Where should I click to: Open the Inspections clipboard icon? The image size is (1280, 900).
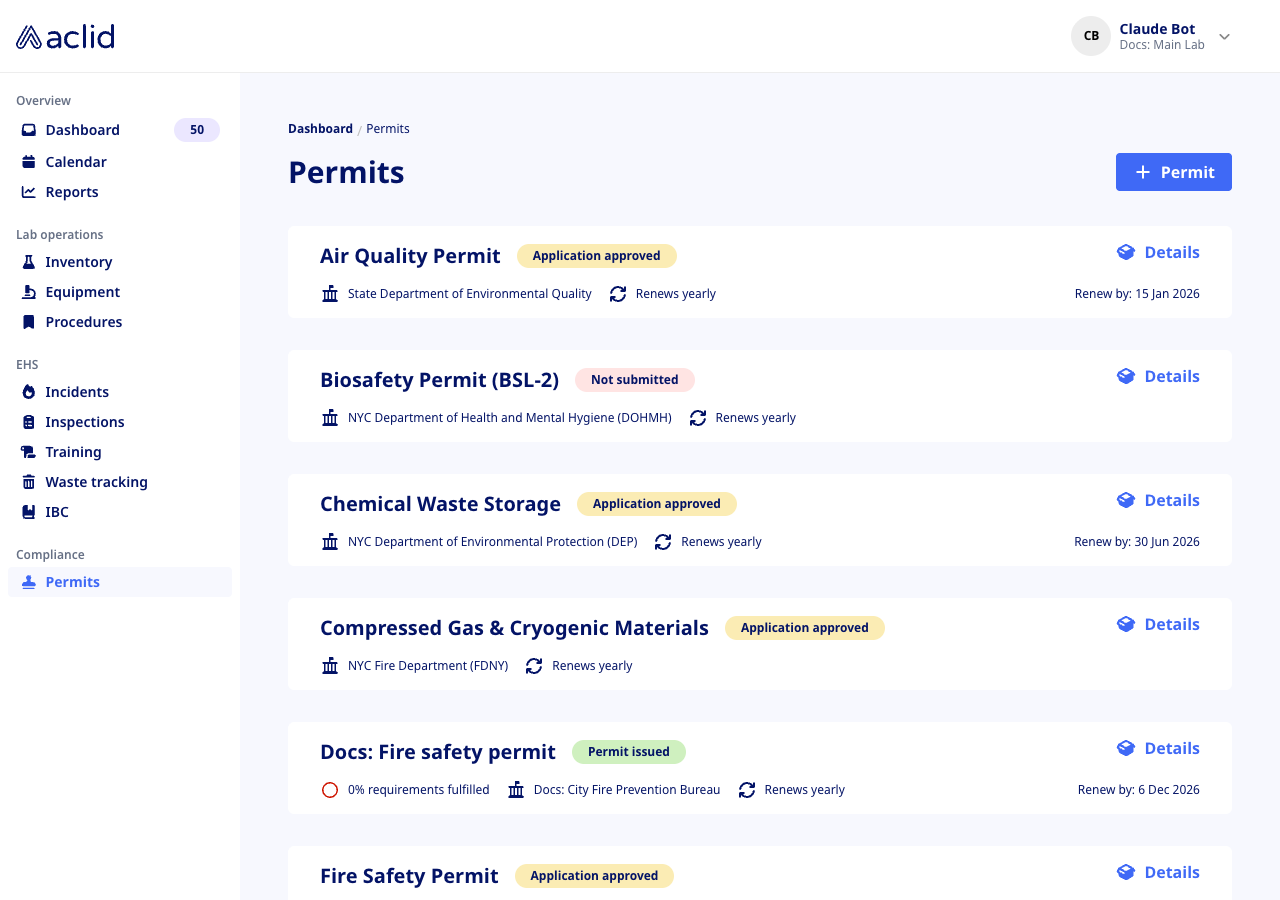[x=29, y=422]
